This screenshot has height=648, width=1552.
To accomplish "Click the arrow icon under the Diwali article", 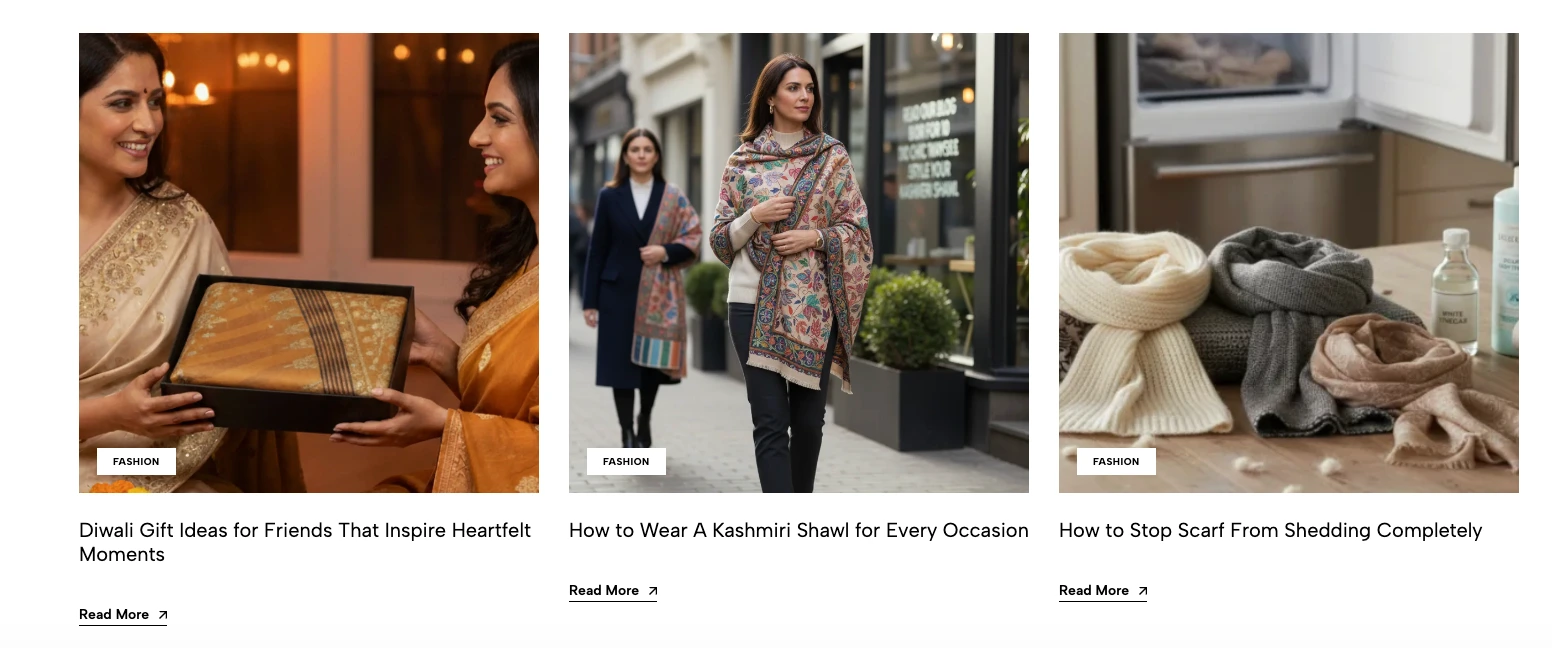I will pyautogui.click(x=163, y=615).
